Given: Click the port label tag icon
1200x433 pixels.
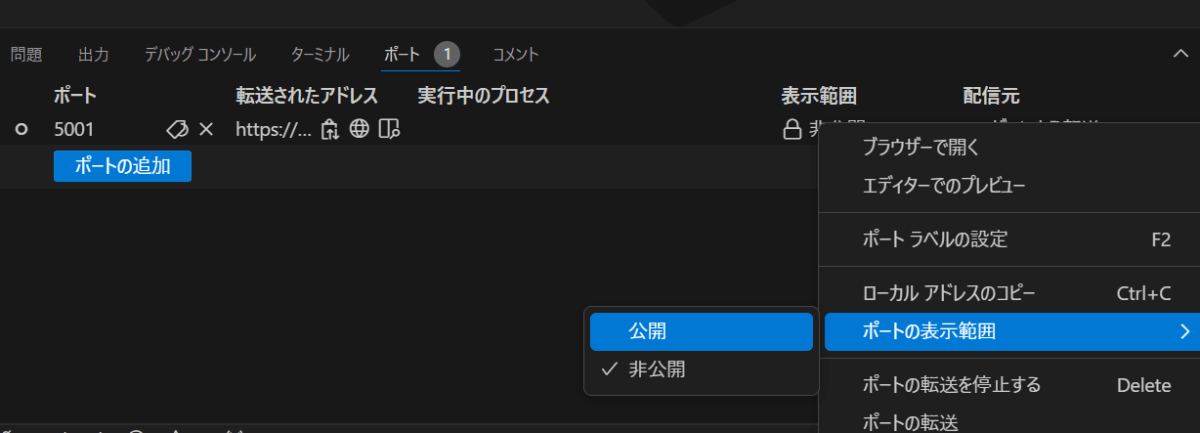Looking at the screenshot, I should [x=177, y=129].
